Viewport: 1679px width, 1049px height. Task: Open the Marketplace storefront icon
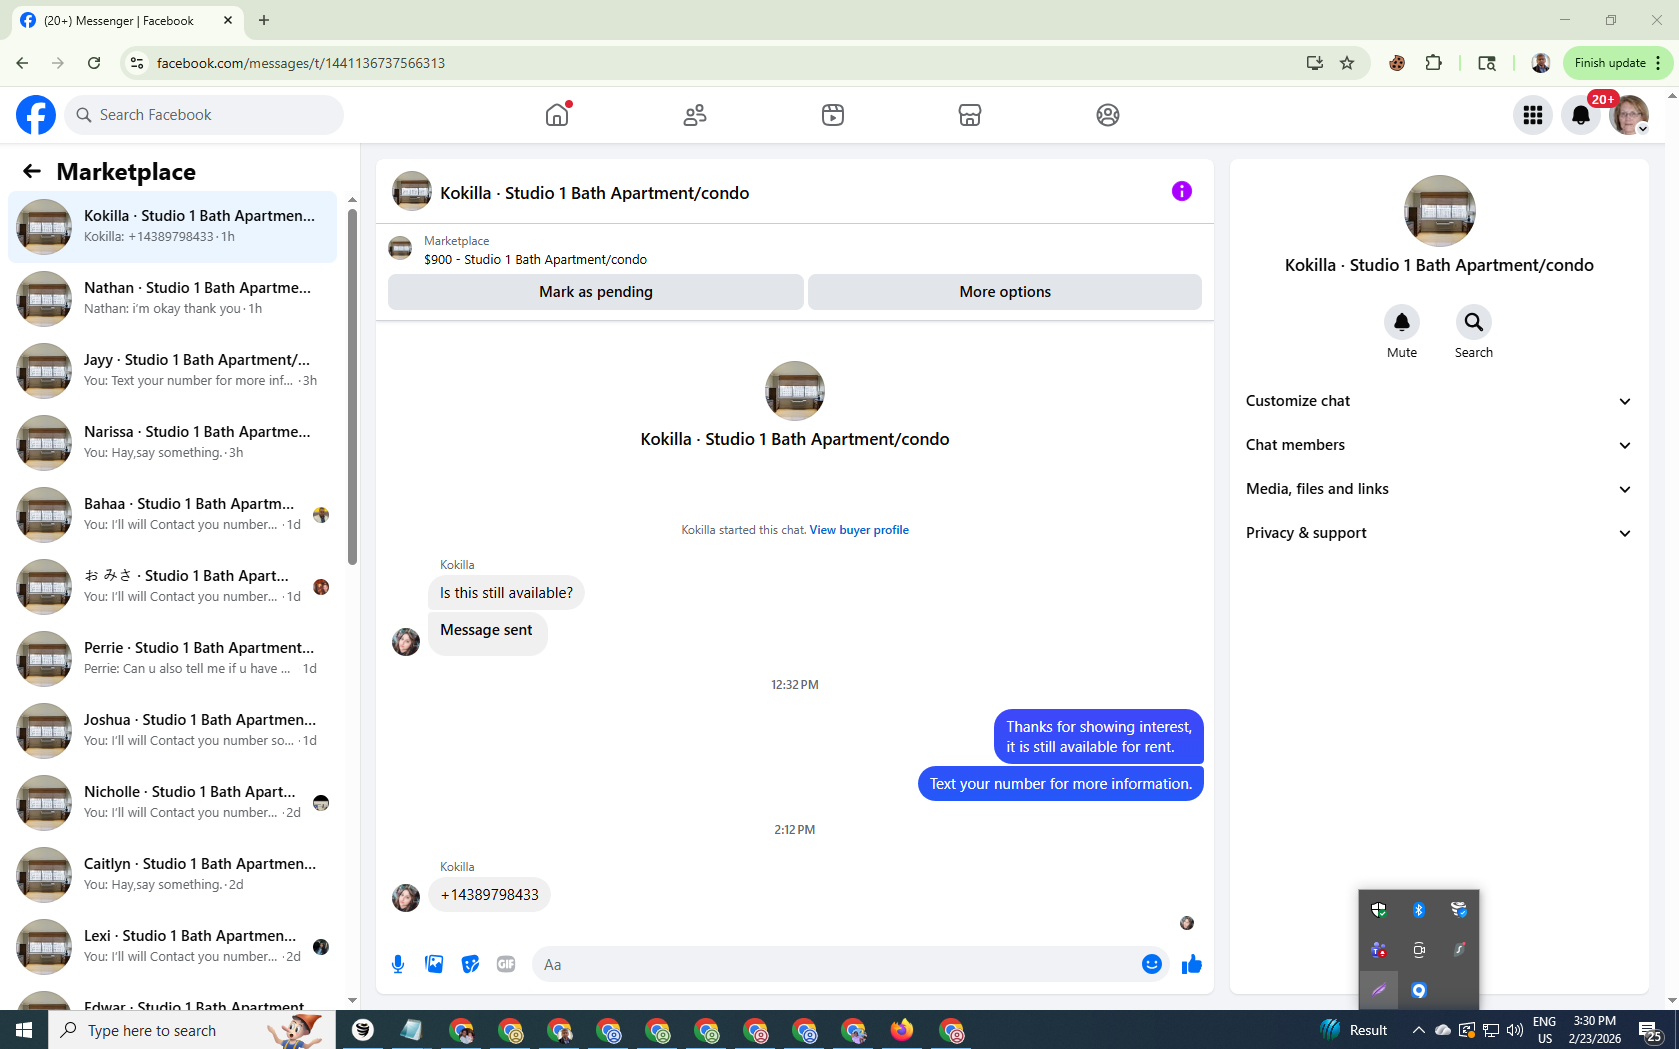tap(970, 115)
